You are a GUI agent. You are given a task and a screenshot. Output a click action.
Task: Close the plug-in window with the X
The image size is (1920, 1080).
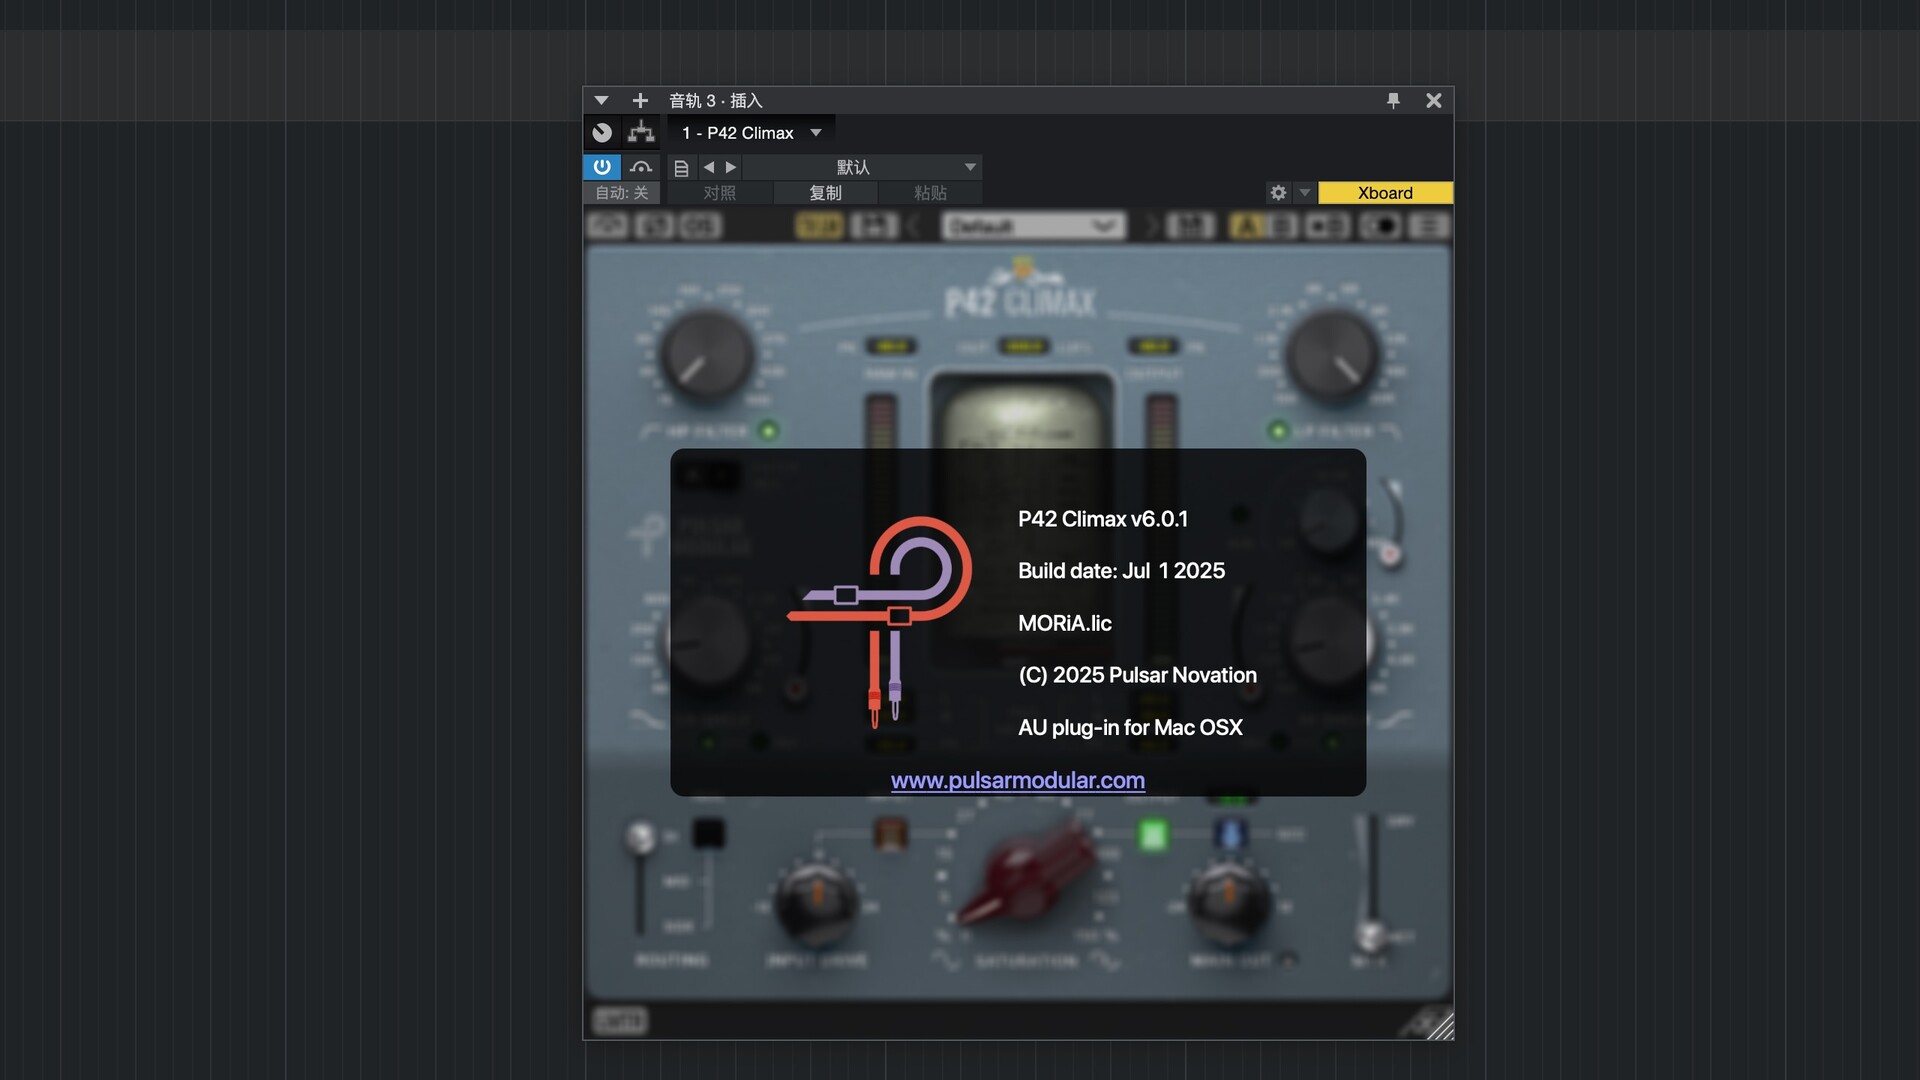pyautogui.click(x=1433, y=101)
